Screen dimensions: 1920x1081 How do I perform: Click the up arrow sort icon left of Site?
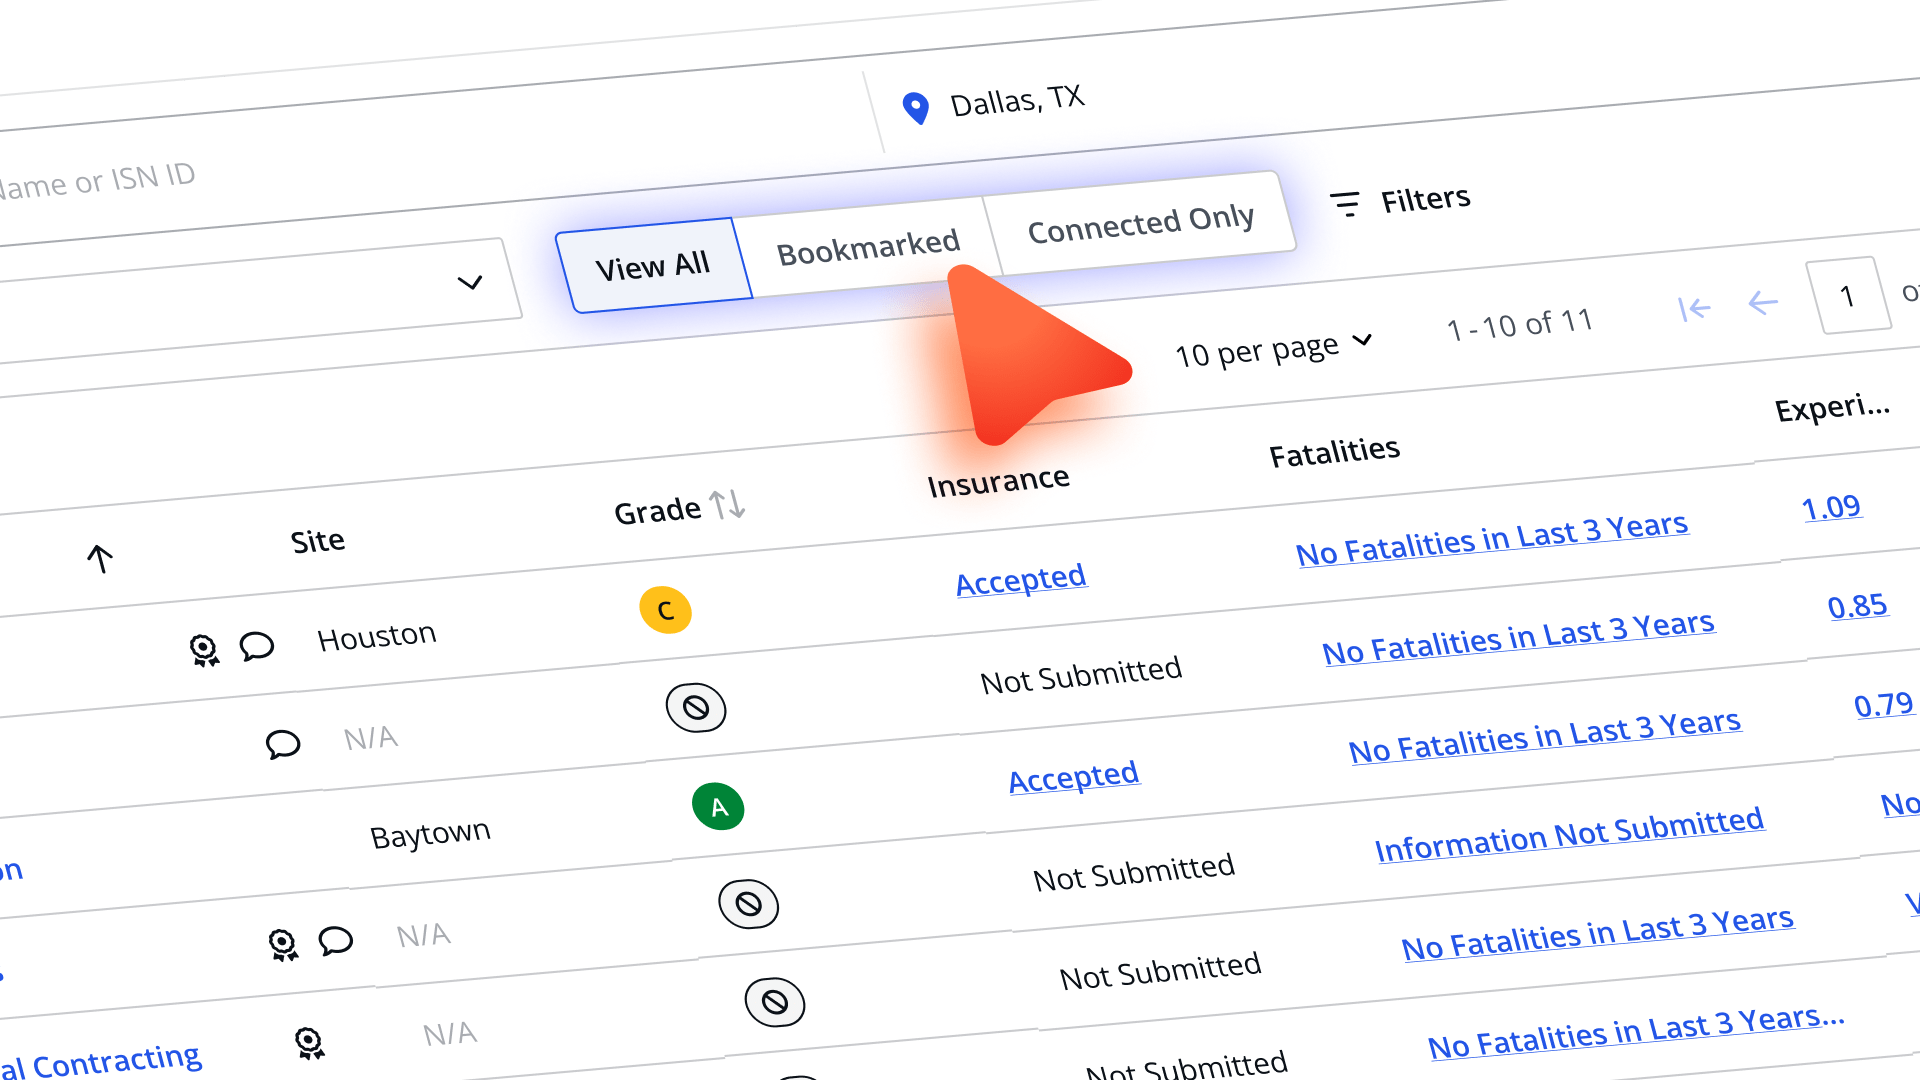tap(99, 558)
